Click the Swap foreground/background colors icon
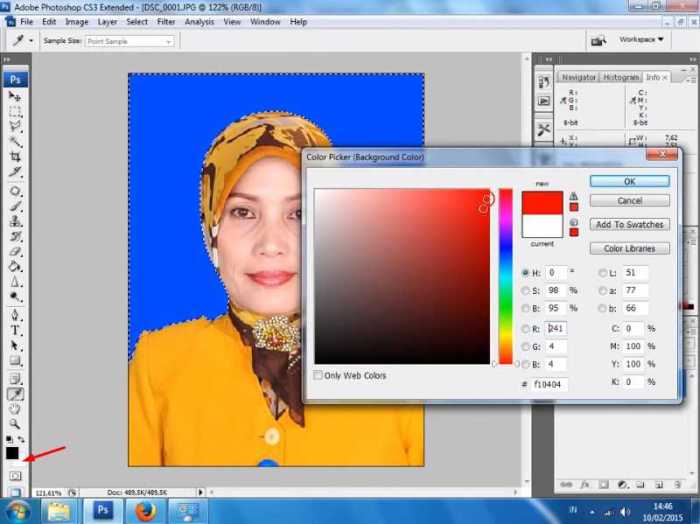Image resolution: width=700 pixels, height=524 pixels. [21, 439]
